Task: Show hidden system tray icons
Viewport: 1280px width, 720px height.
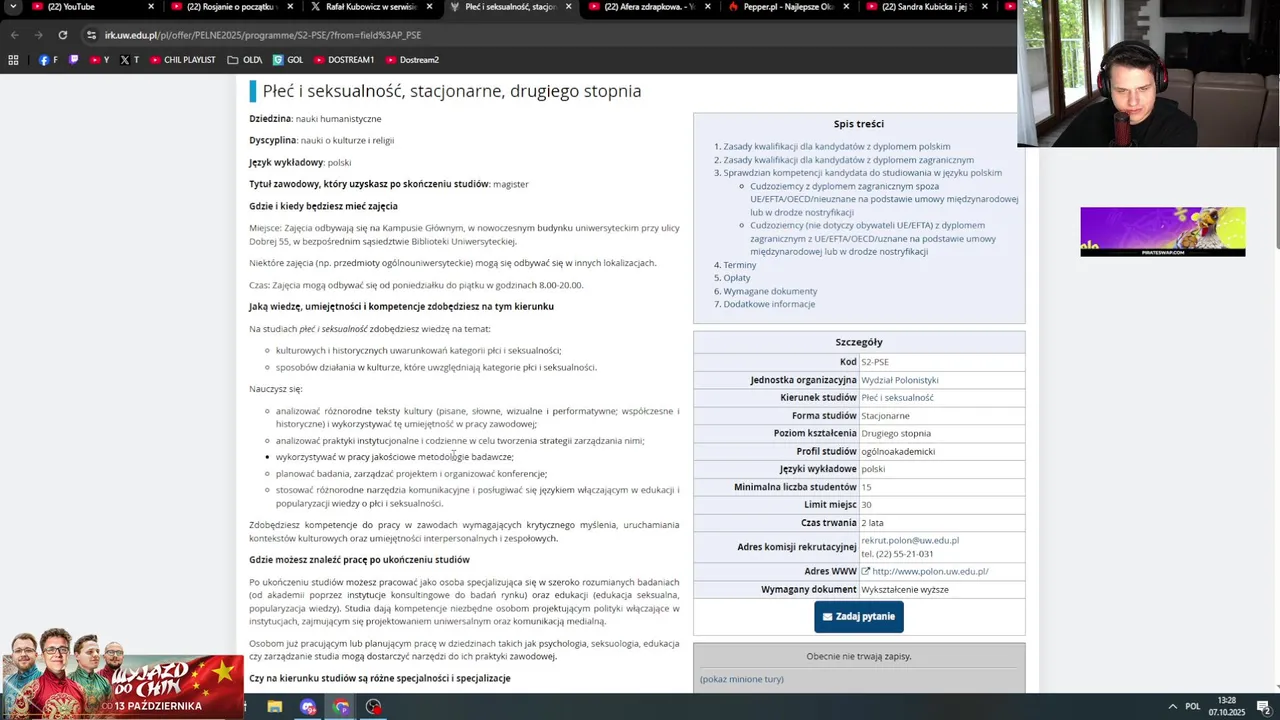Action: pos(1173,707)
